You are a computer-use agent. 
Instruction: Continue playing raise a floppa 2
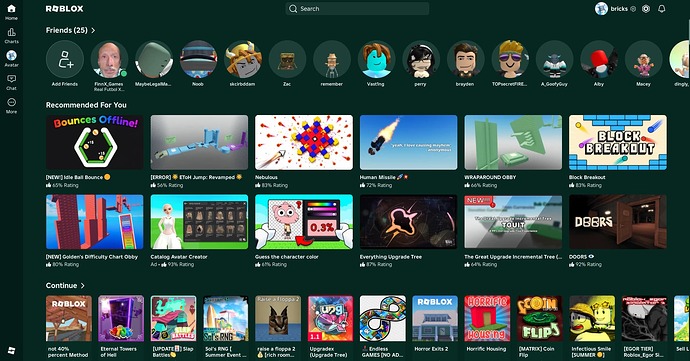278,318
